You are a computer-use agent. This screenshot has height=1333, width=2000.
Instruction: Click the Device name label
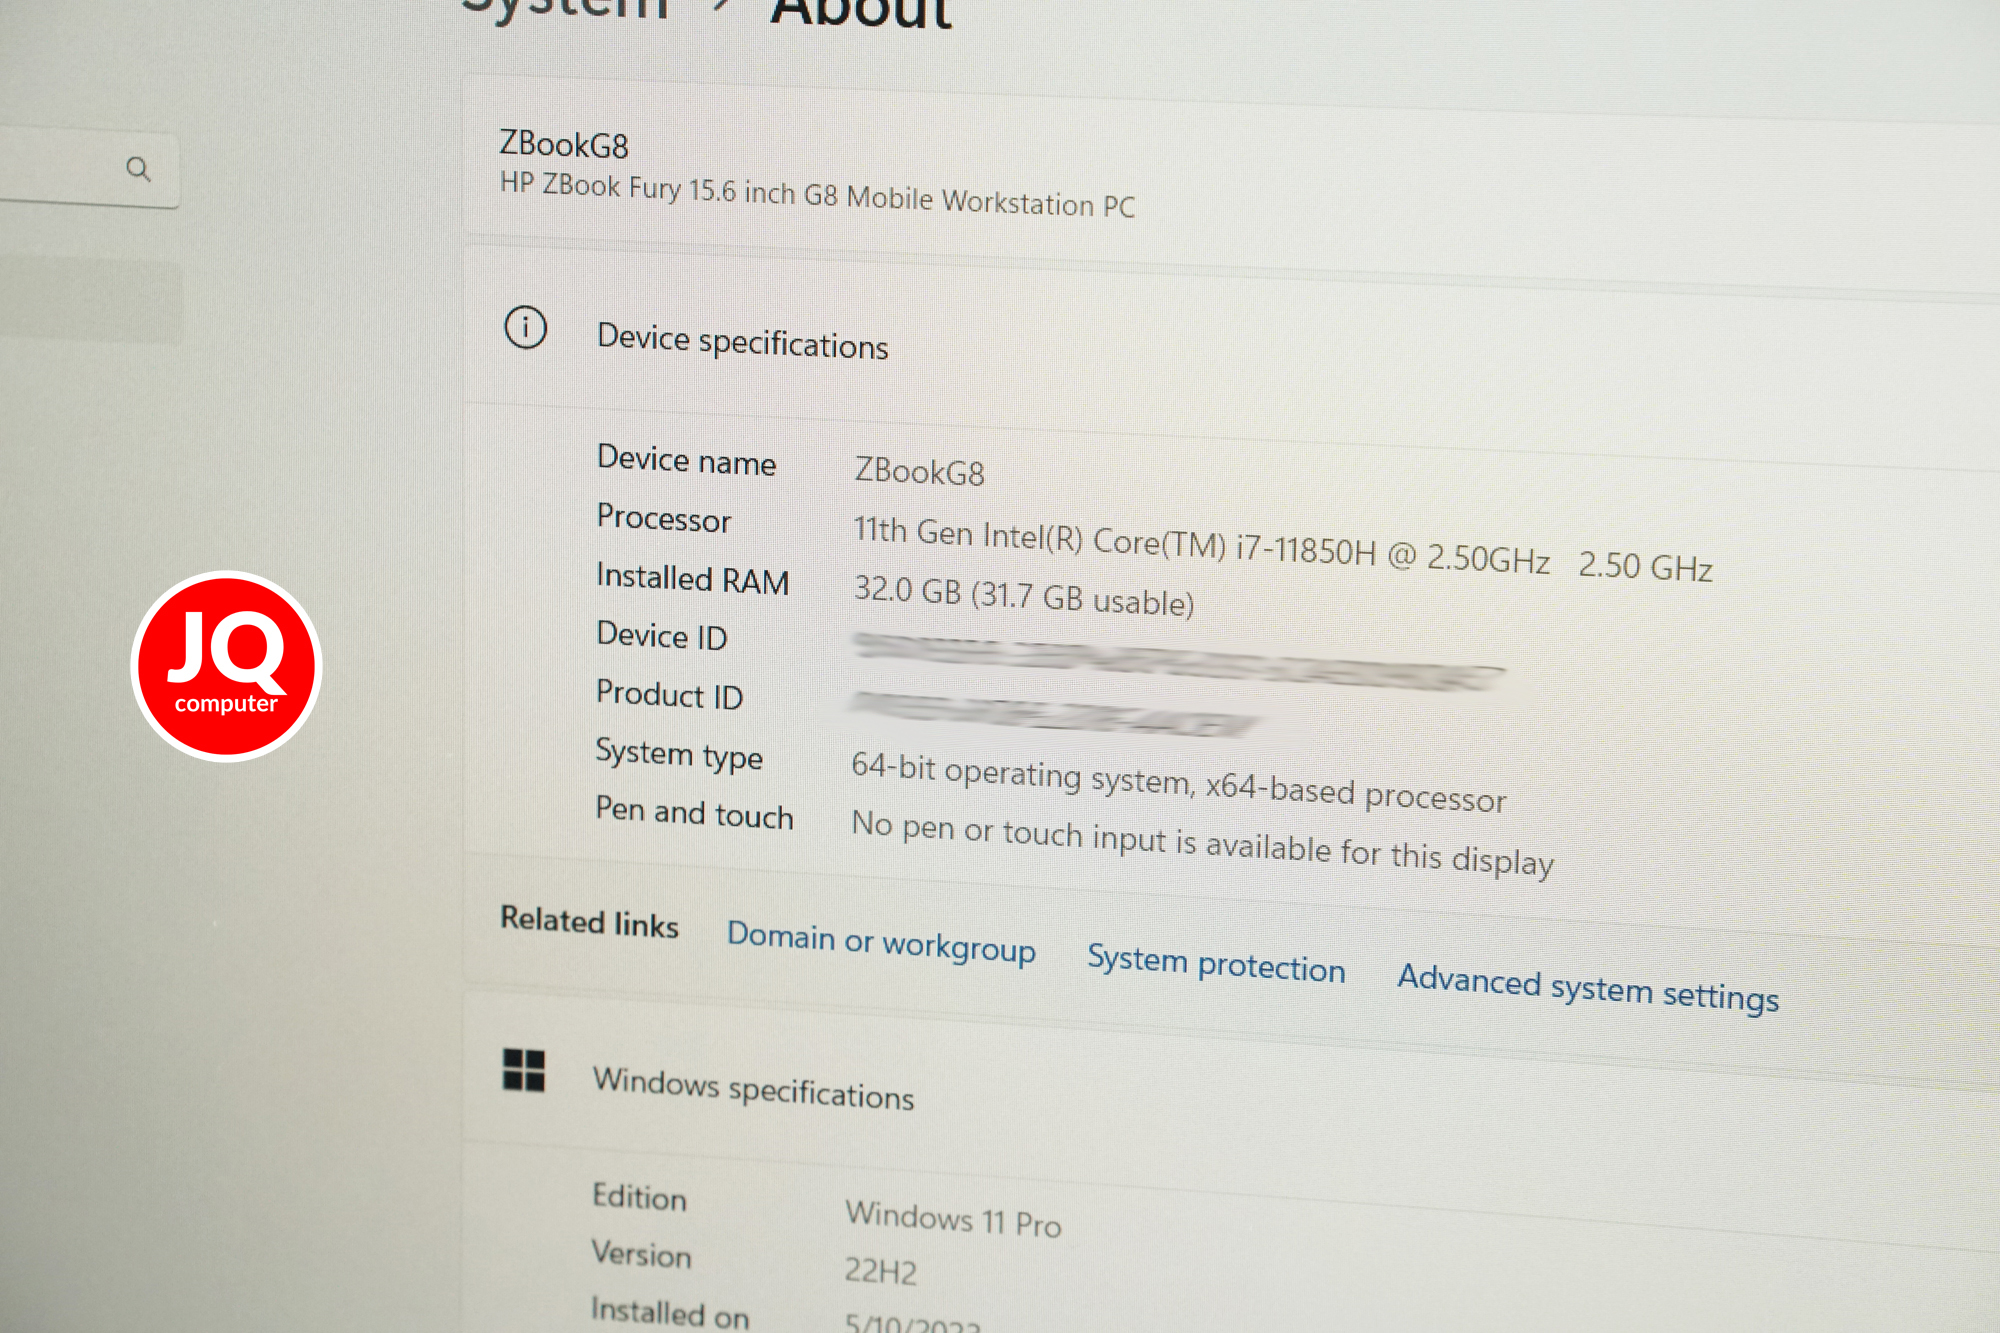(x=686, y=460)
